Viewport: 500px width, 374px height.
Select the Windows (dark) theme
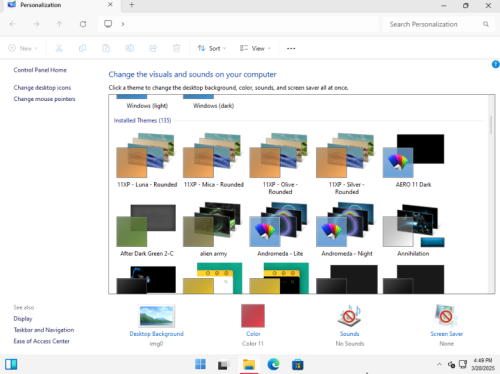click(213, 103)
